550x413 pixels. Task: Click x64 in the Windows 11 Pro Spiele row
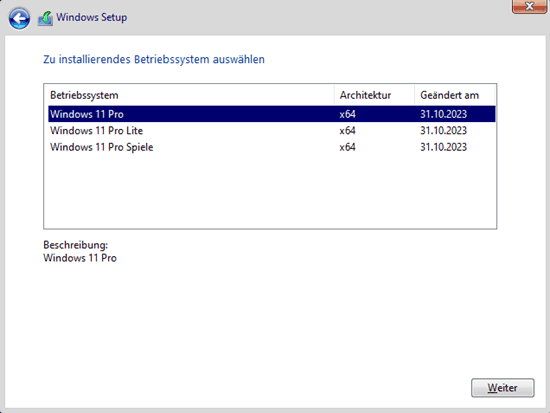[347, 147]
